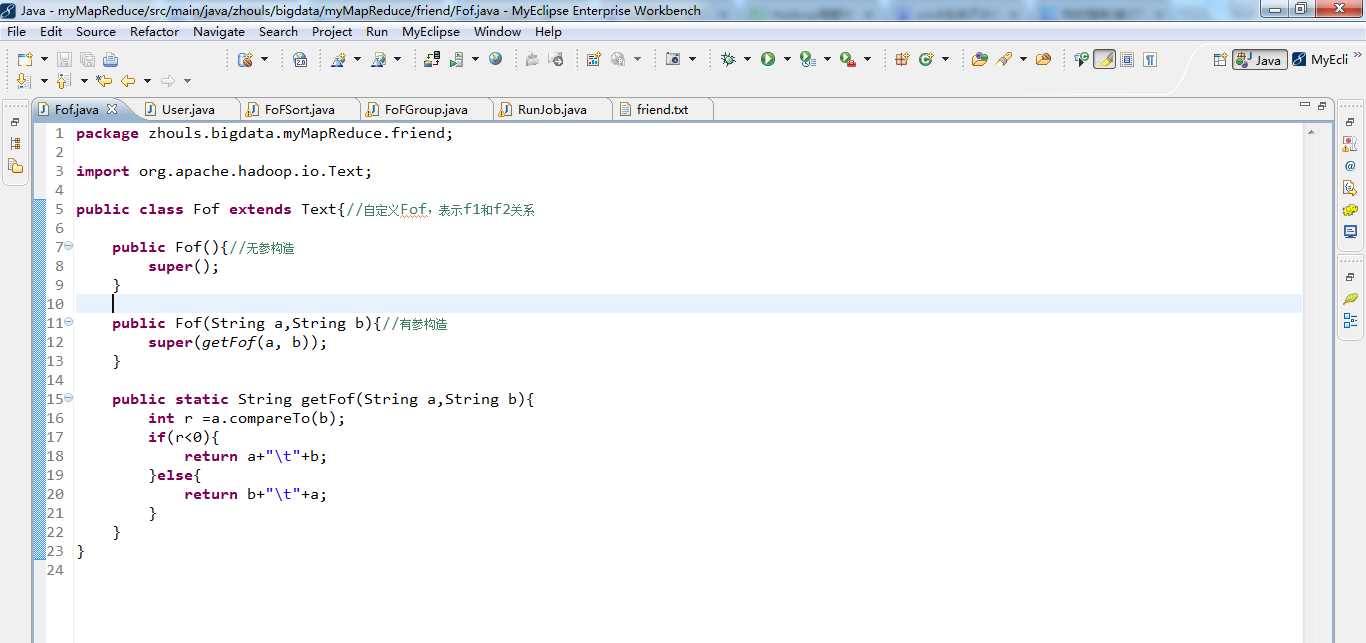The height and width of the screenshot is (643, 1366).
Task: Click the New Java Package icon
Action: coord(902,59)
